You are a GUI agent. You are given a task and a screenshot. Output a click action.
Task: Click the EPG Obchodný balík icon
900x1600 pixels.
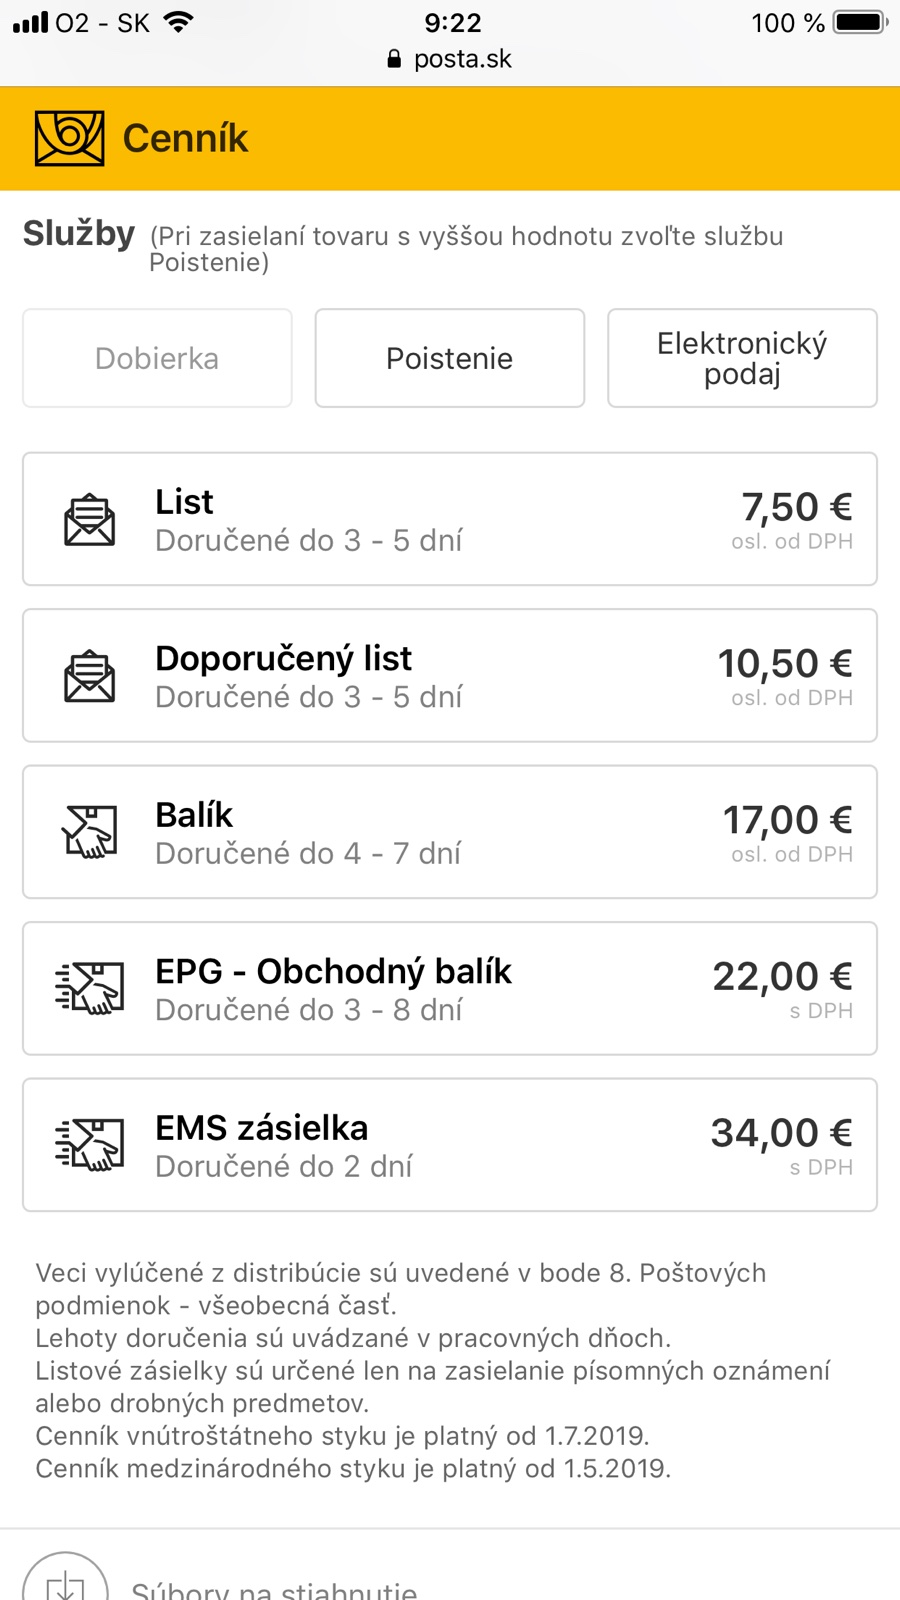coord(90,988)
